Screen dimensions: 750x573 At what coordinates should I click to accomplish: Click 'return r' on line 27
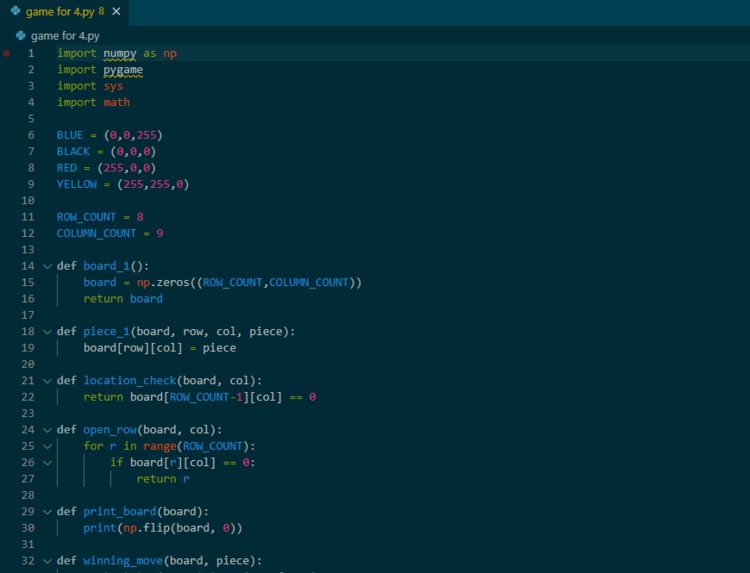coord(163,479)
